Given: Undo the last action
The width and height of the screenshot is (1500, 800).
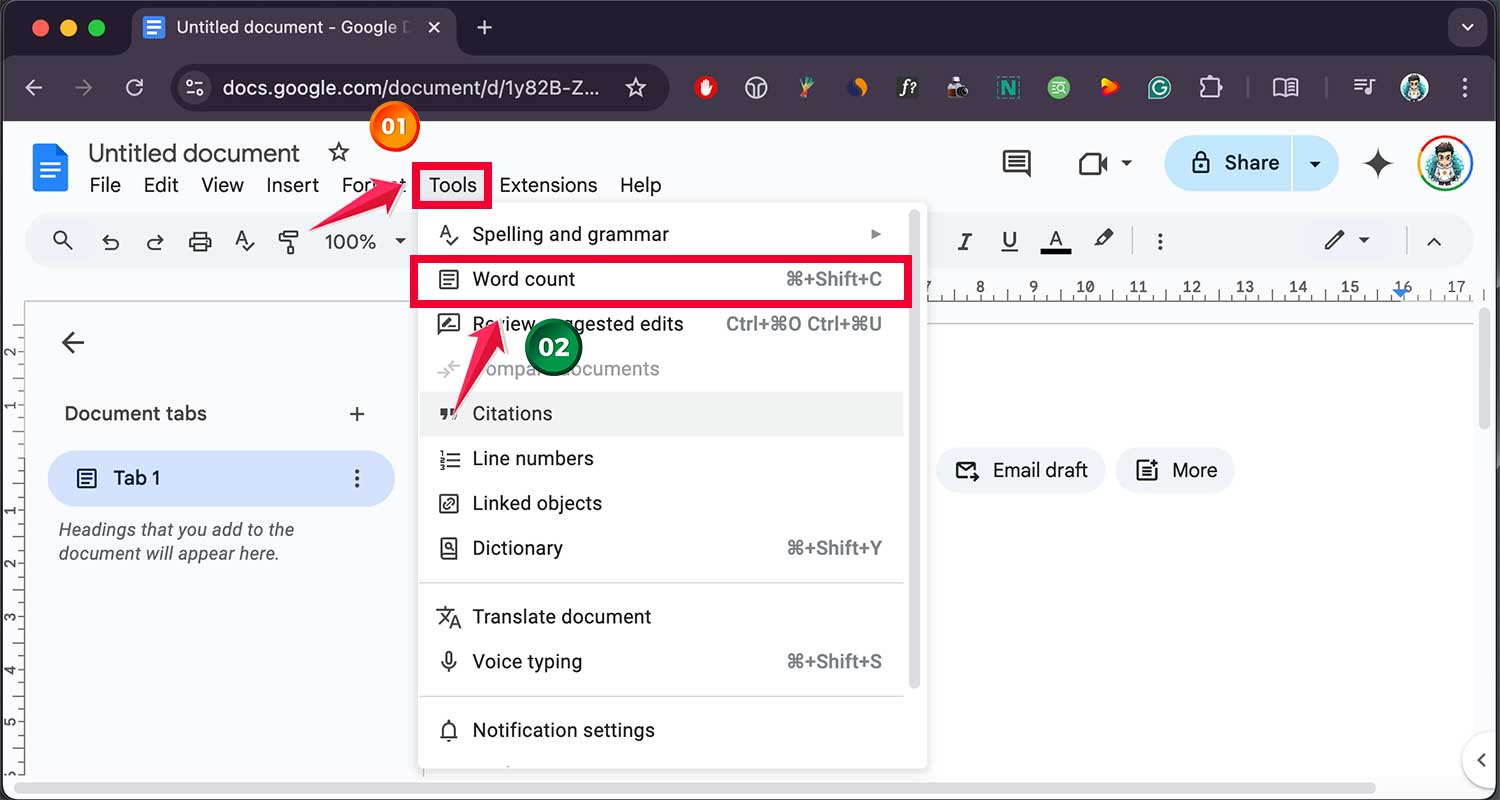Looking at the screenshot, I should click(110, 240).
